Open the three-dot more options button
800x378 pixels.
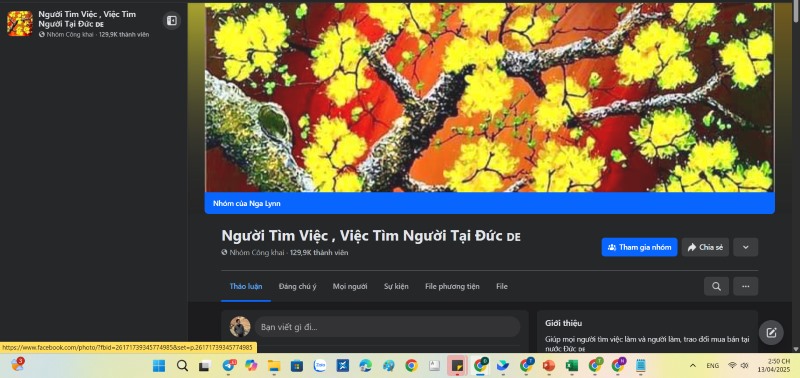(745, 286)
